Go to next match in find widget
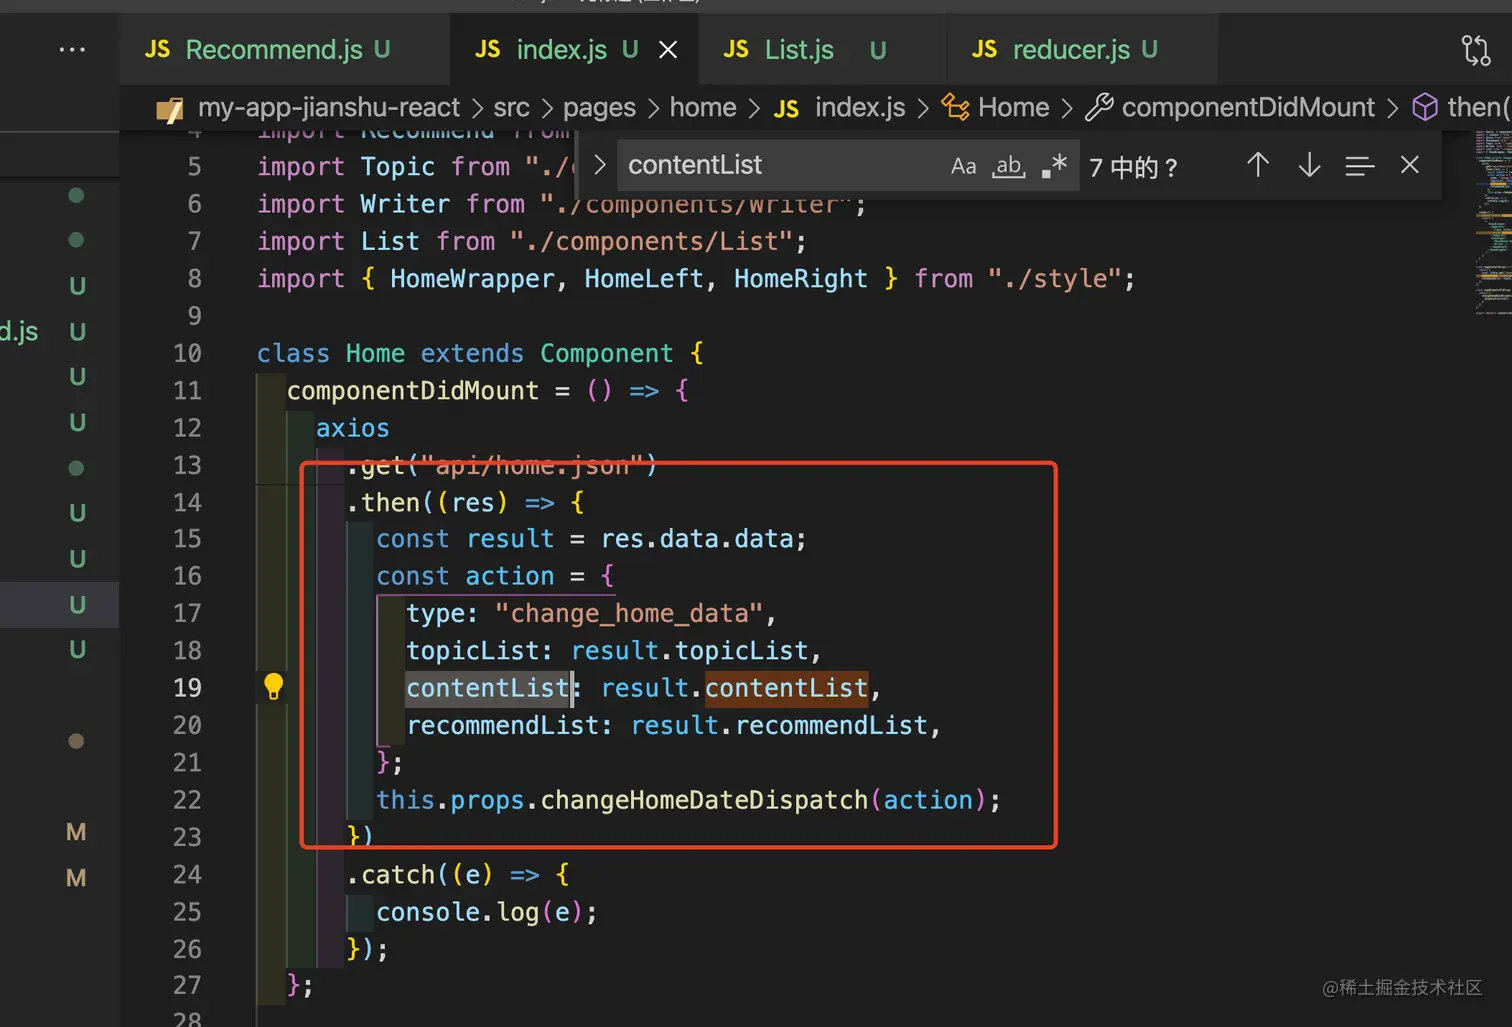The width and height of the screenshot is (1512, 1027). (1309, 165)
